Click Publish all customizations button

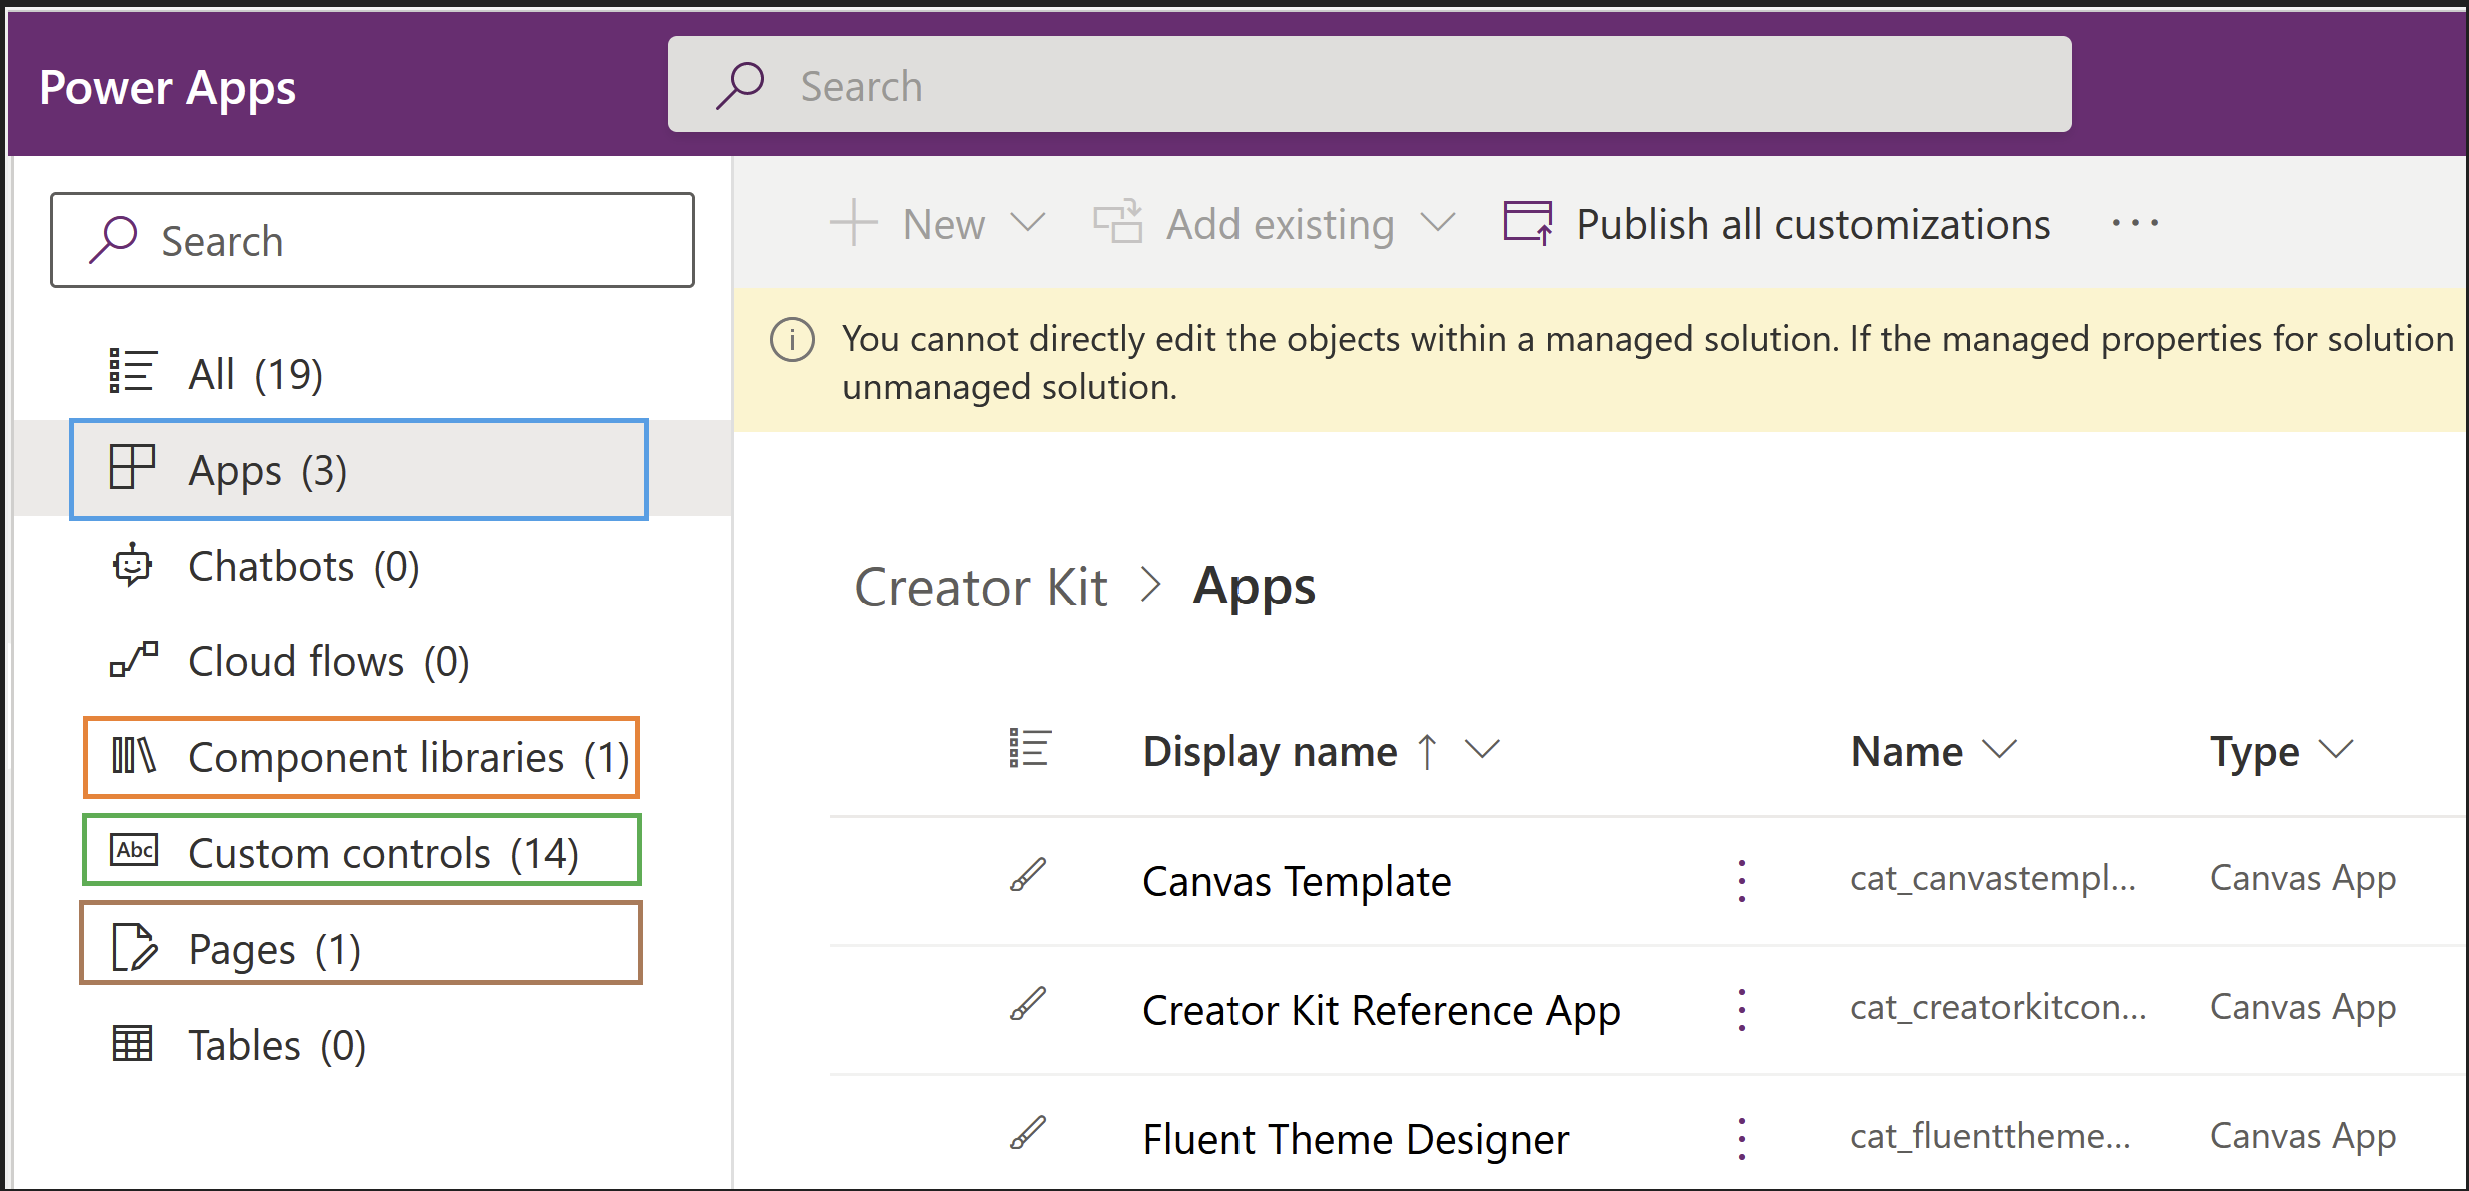(x=1778, y=224)
